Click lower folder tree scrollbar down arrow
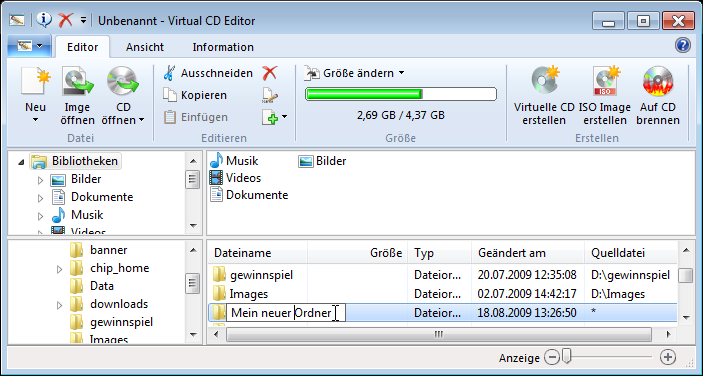 coord(193,334)
